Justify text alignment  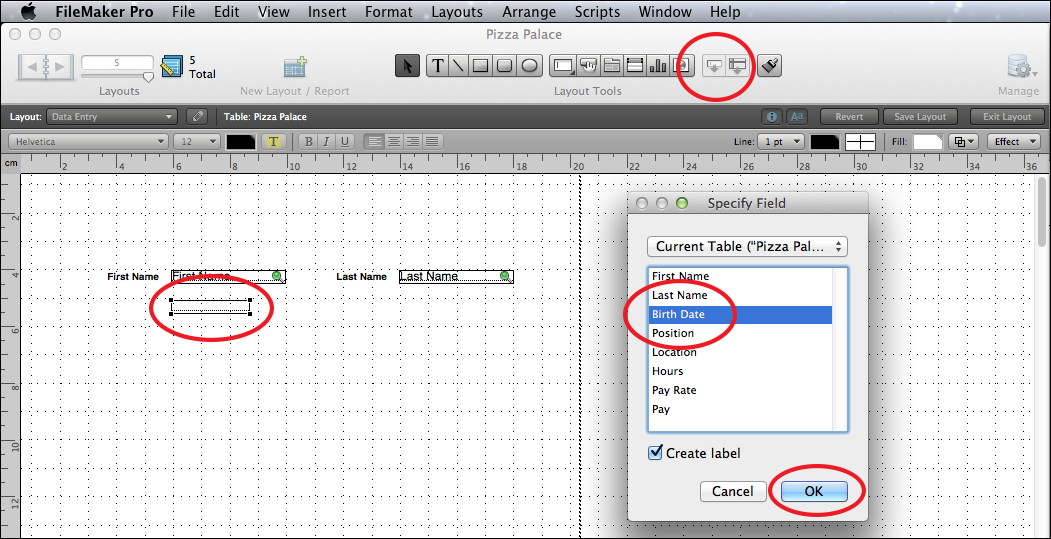click(432, 142)
